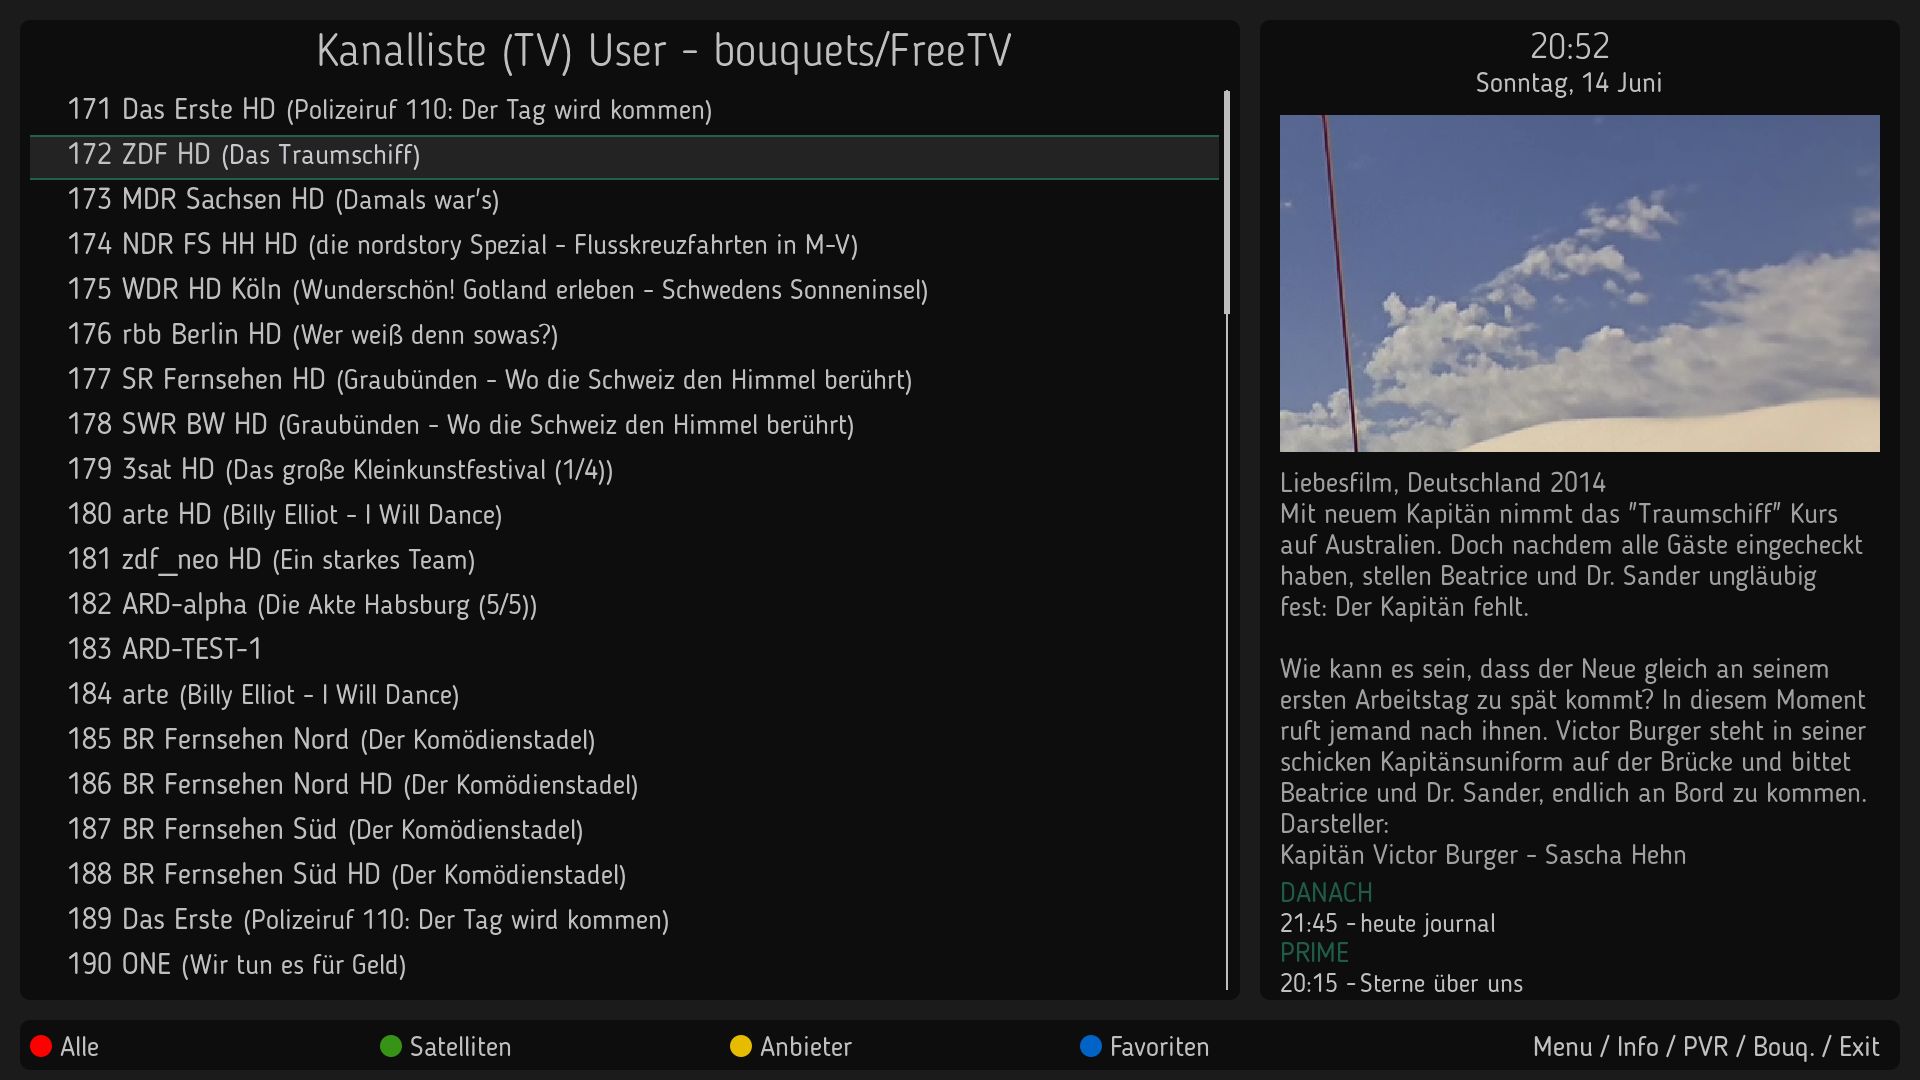
Task: Pick channel 179 3sat HD
Action: [x=340, y=470]
